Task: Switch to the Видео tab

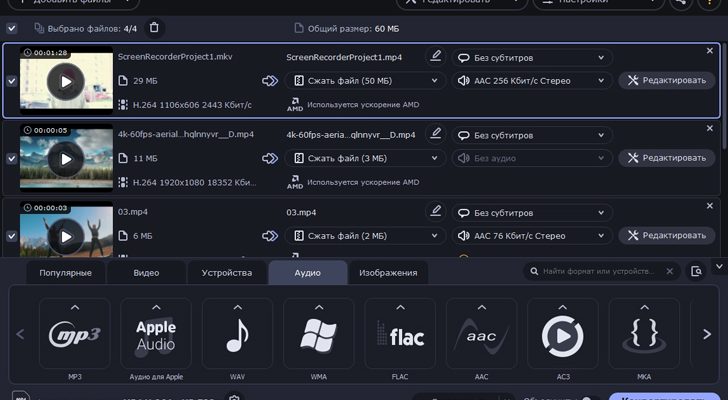Action: [x=146, y=273]
